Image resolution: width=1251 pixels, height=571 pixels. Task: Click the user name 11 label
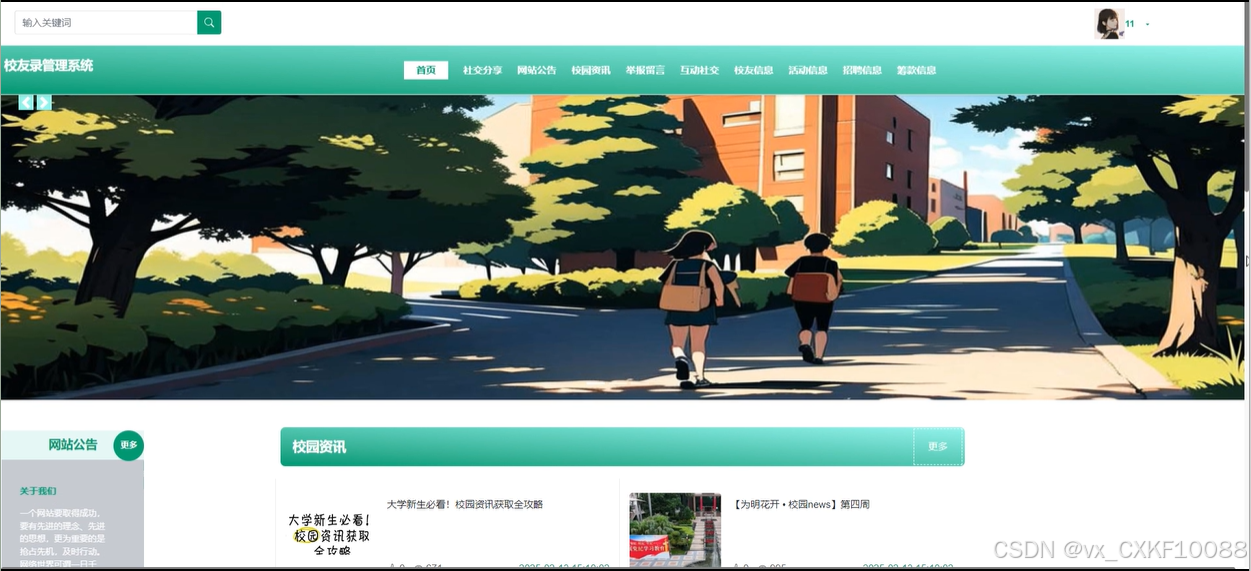click(1130, 24)
